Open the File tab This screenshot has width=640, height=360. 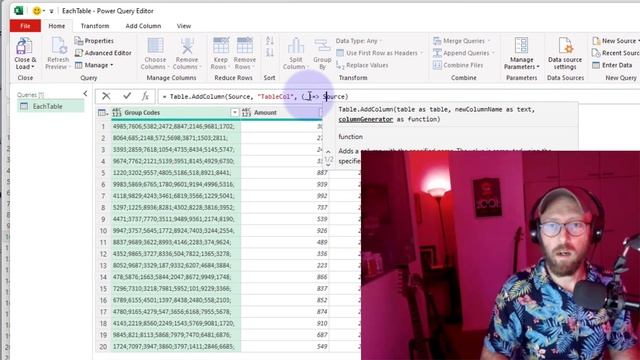point(25,26)
